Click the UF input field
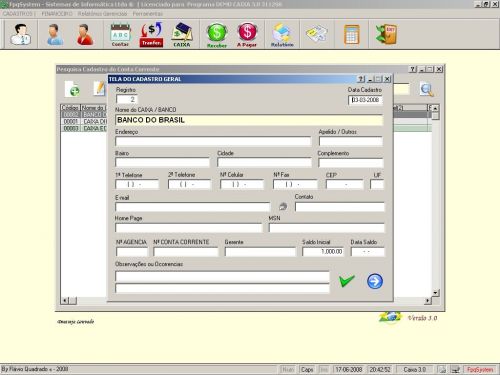The height and width of the screenshot is (375, 500). 377,184
